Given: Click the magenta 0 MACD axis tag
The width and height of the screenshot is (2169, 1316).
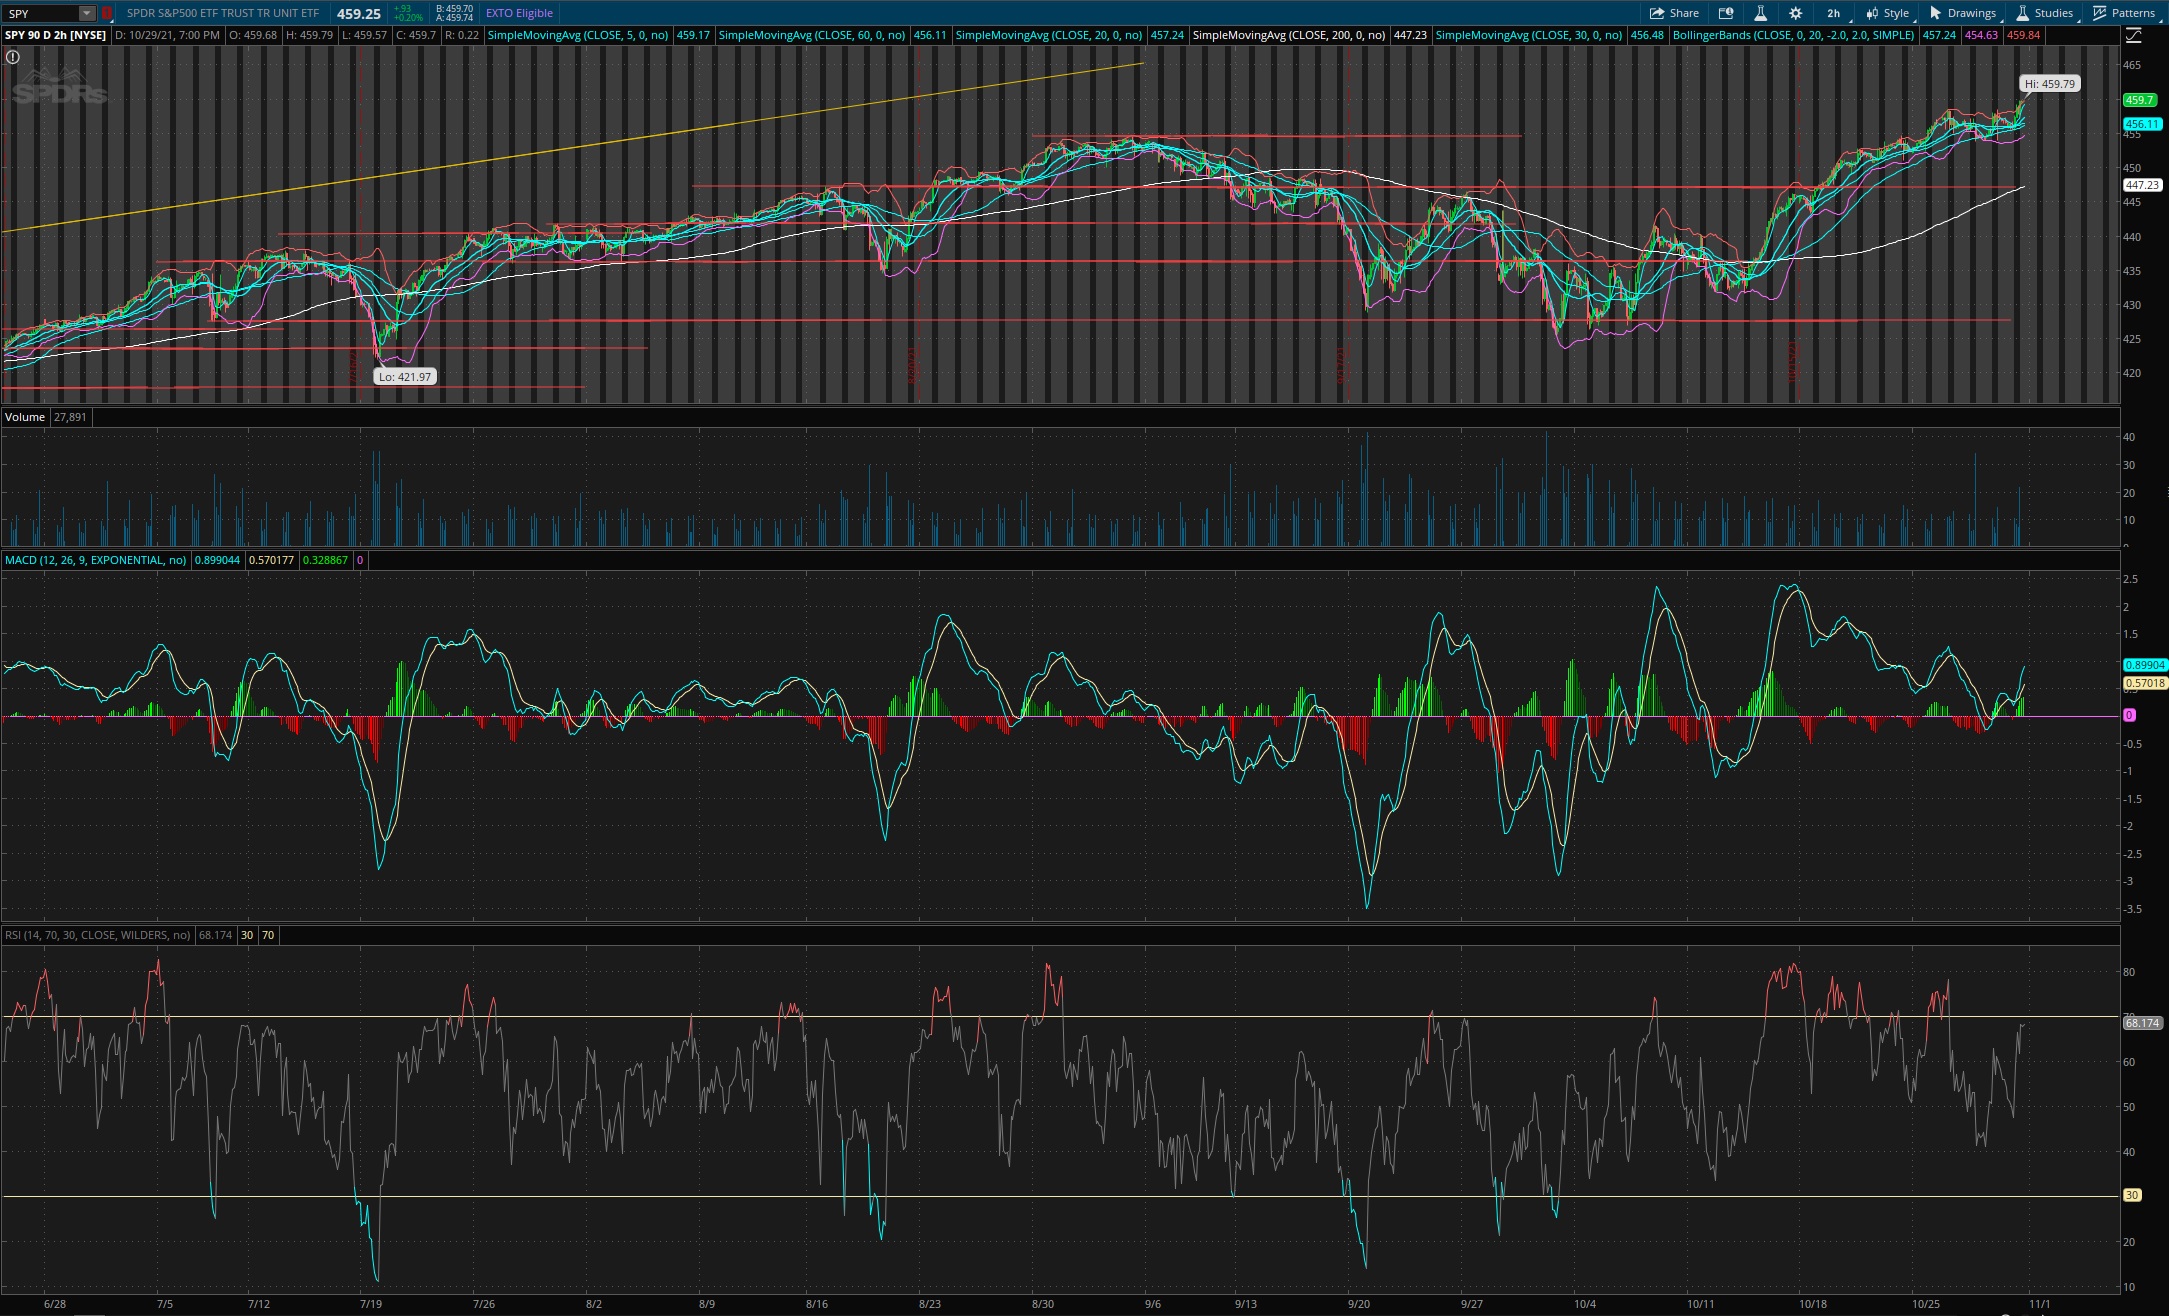Looking at the screenshot, I should 2129,715.
